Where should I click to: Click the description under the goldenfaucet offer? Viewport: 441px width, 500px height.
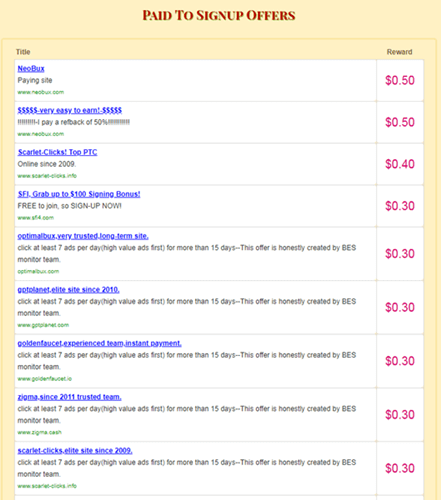(x=187, y=361)
